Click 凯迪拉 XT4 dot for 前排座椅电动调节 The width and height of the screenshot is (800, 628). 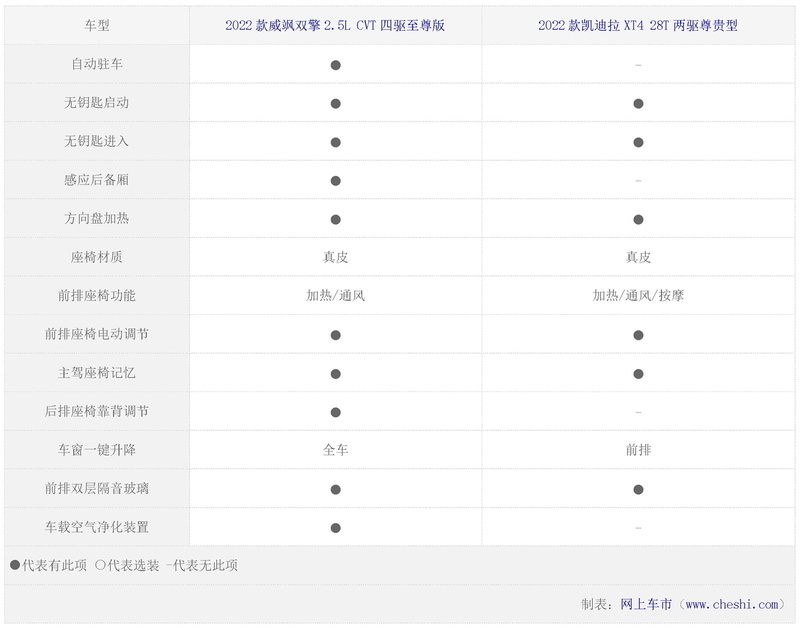coord(638,335)
